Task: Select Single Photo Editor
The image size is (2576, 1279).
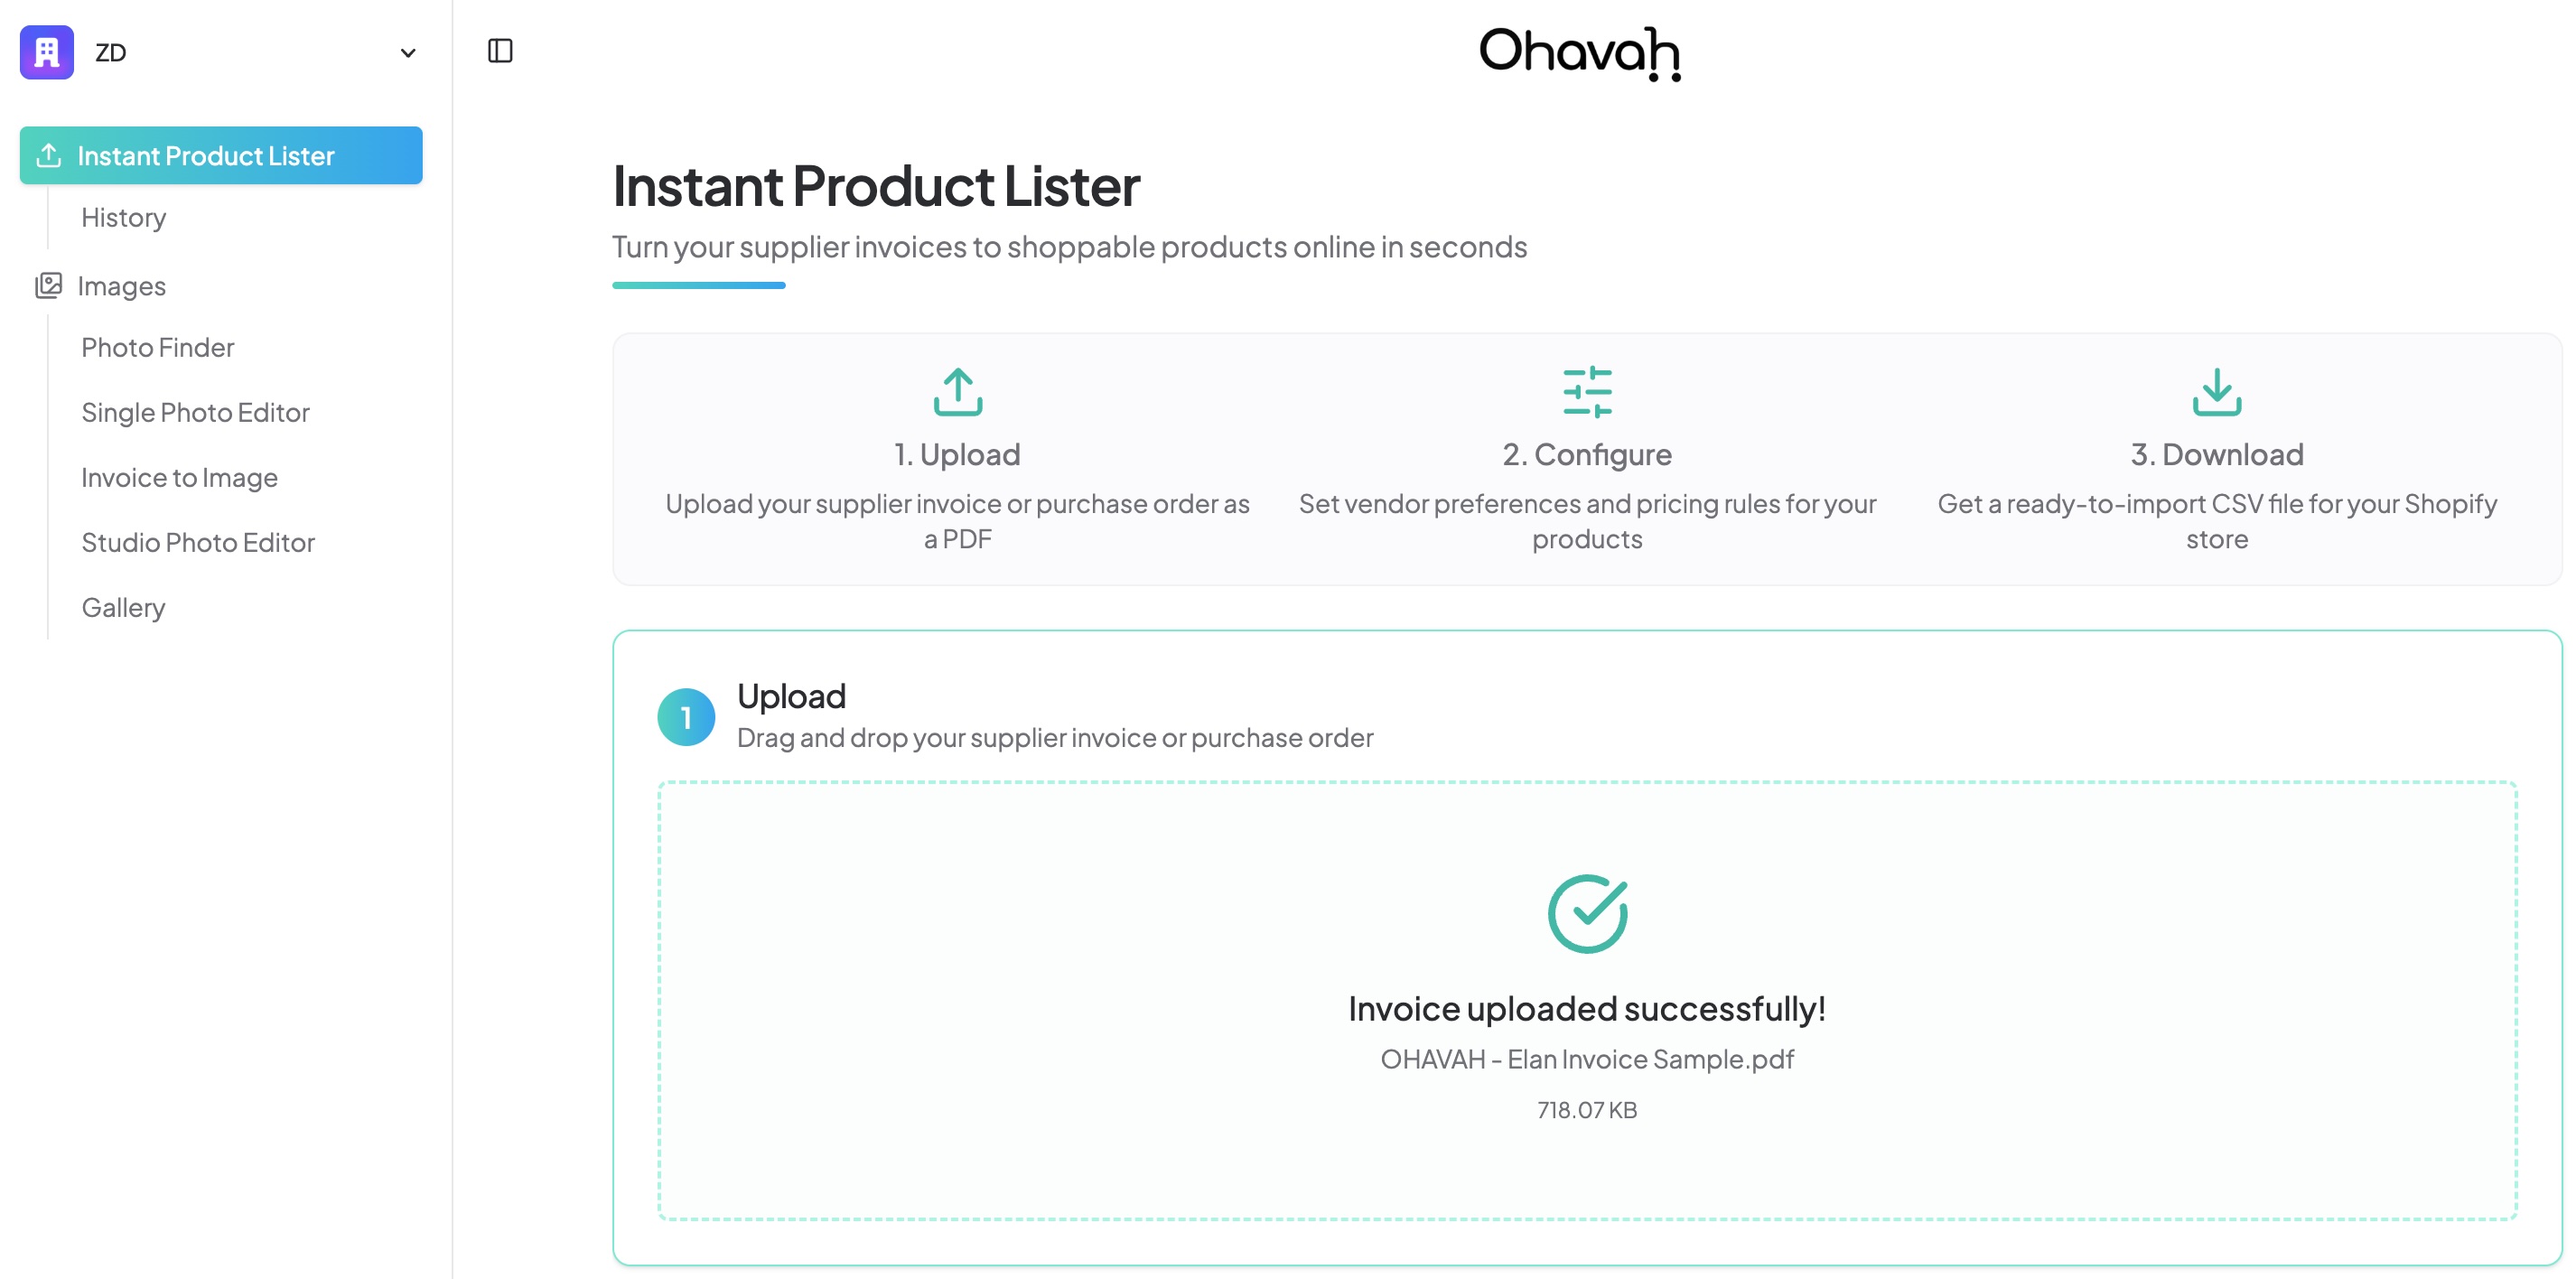Action: pyautogui.click(x=195, y=412)
